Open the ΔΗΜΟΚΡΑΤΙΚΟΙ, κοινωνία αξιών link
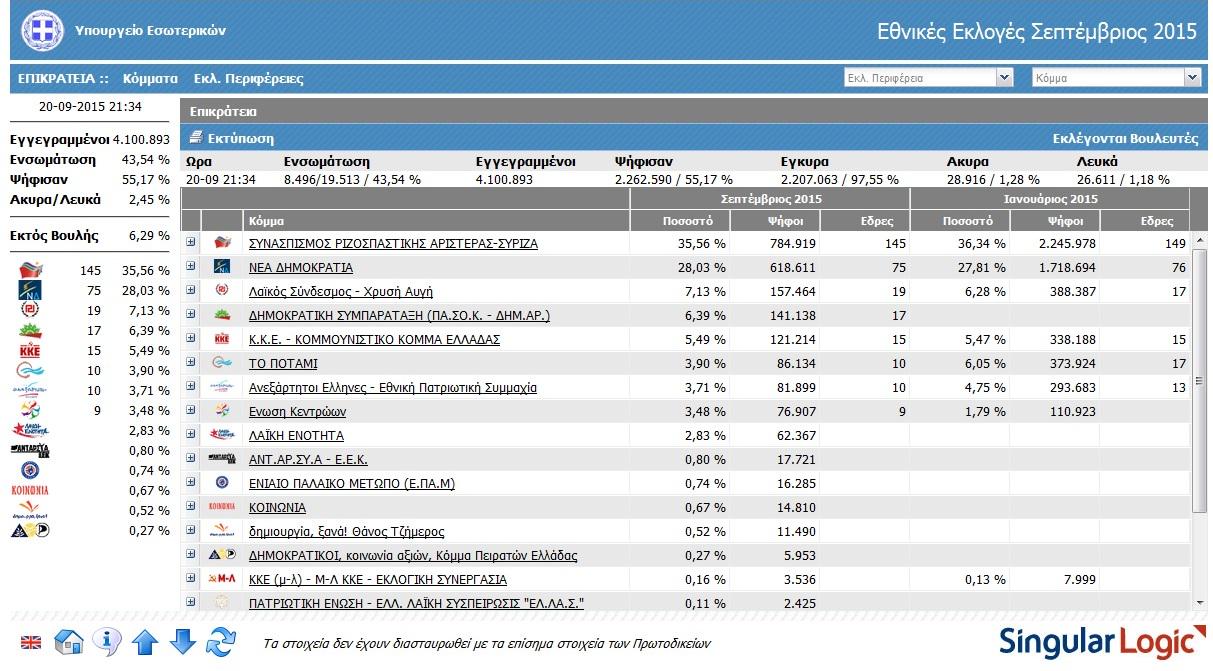 [412, 555]
